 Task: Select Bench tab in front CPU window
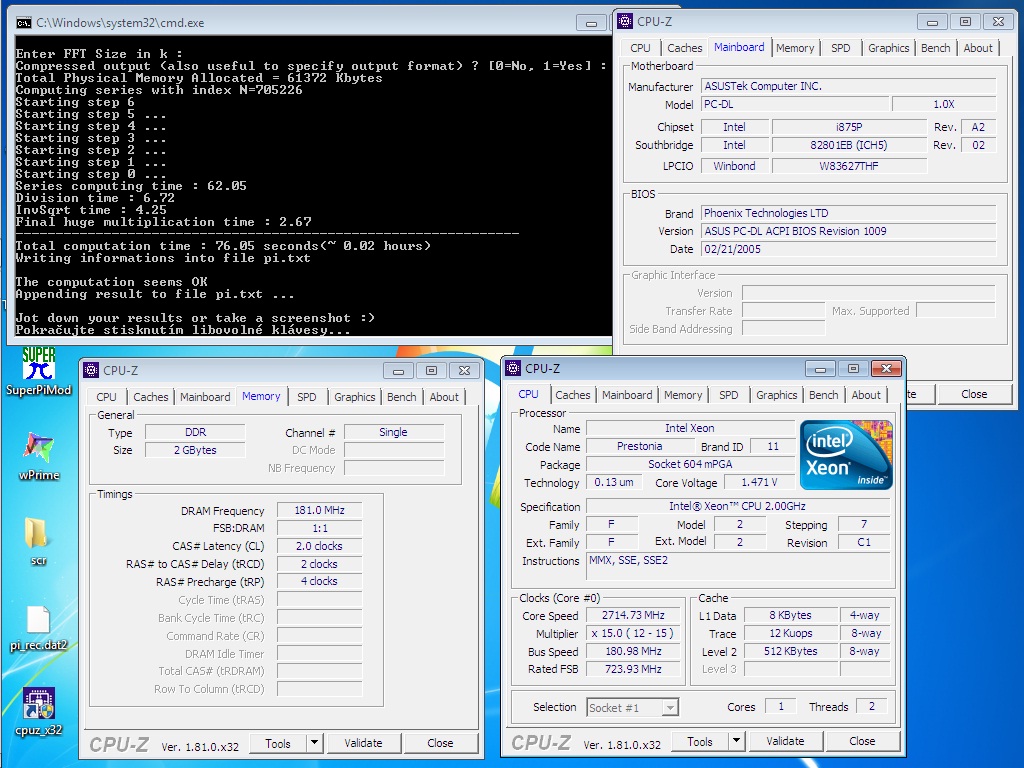823,395
